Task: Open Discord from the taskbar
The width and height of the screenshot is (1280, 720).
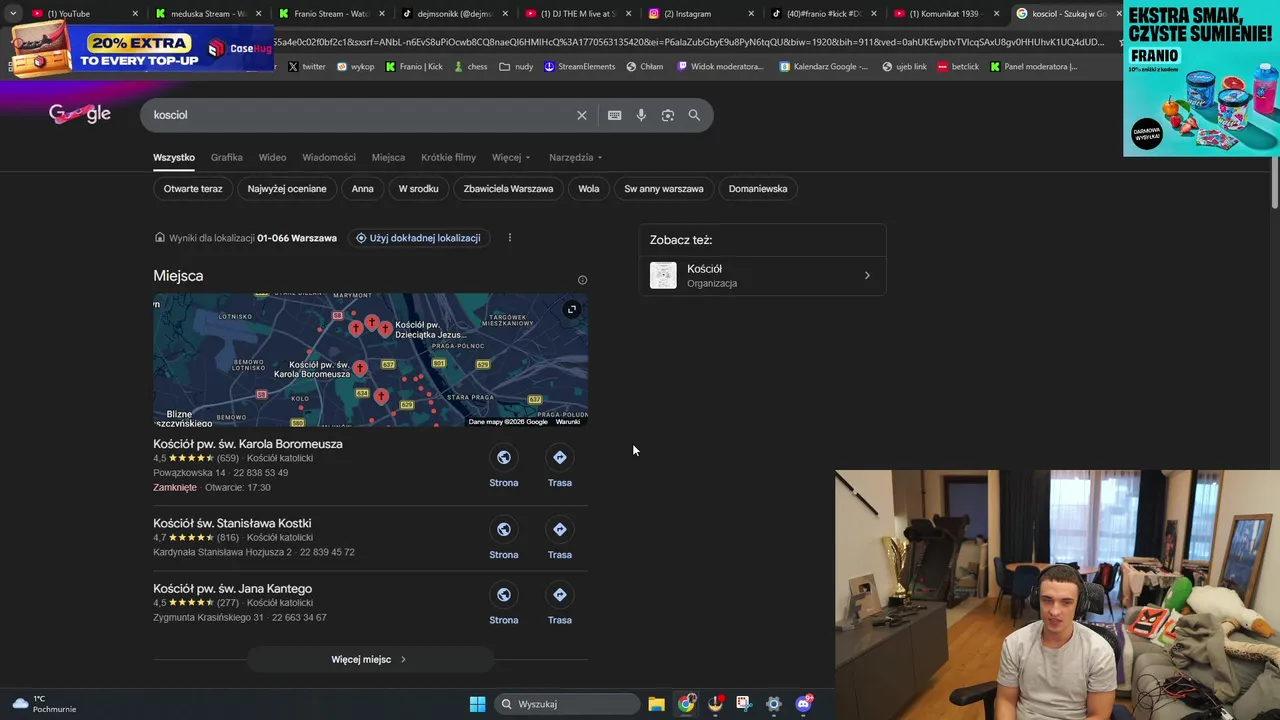Action: (x=803, y=704)
